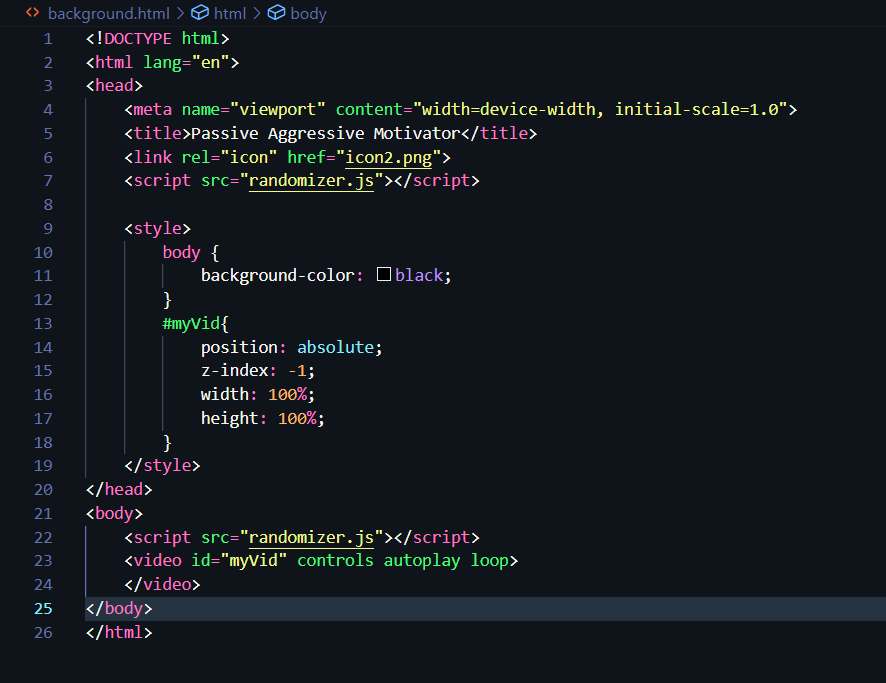Click the DOCTYPE text on line 1
The width and height of the screenshot is (886, 683).
(138, 38)
